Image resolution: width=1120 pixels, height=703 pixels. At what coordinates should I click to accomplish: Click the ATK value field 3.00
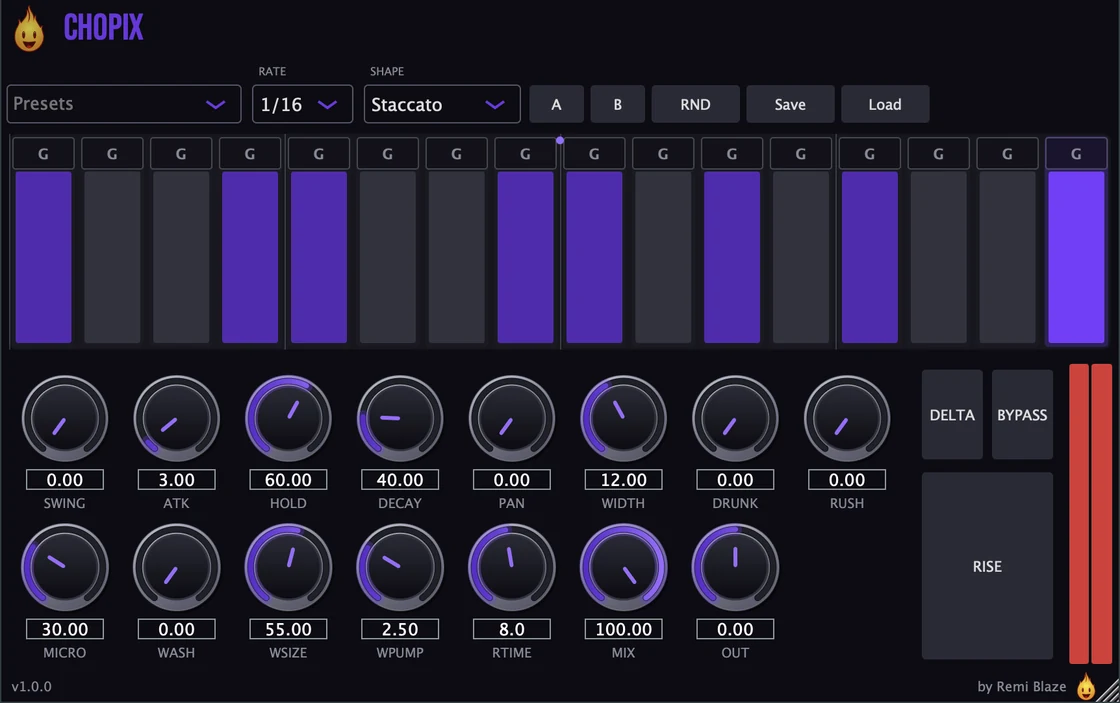(x=176, y=479)
